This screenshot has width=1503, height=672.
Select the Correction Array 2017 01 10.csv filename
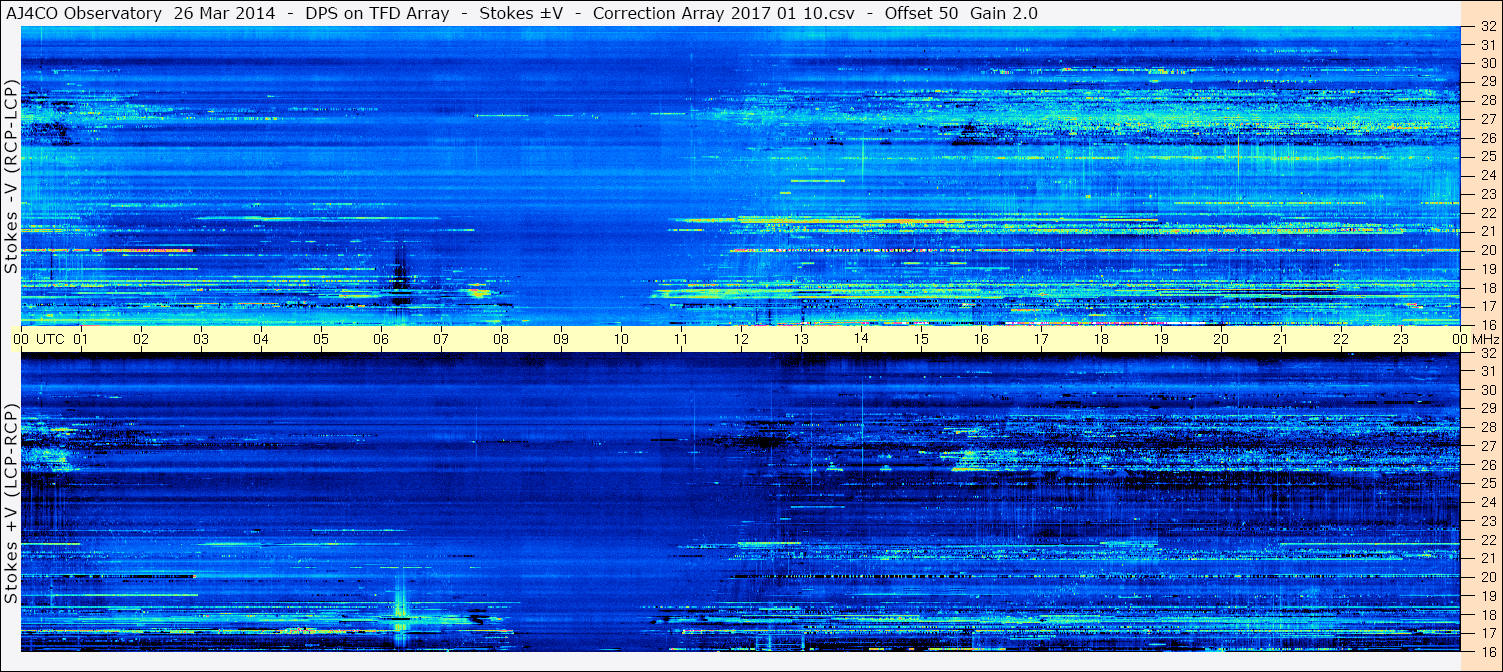pyautogui.click(x=723, y=13)
